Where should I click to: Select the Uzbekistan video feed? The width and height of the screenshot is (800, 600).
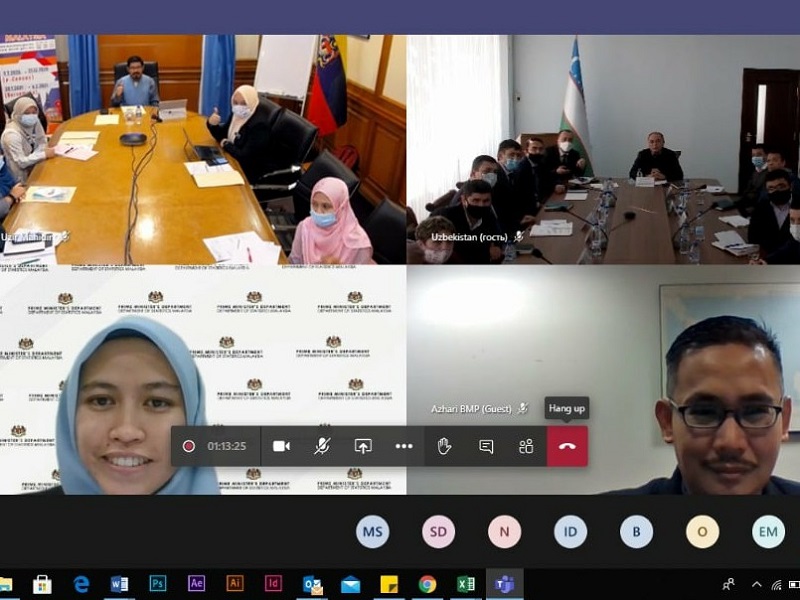603,150
